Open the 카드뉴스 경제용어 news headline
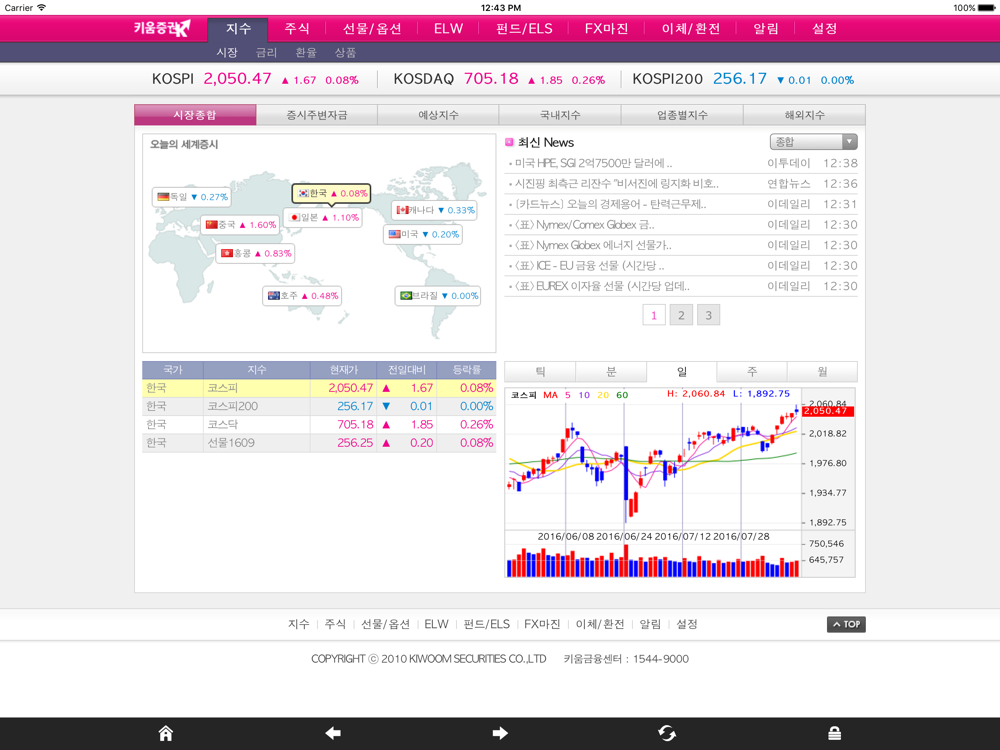The image size is (1000, 750). click(x=610, y=204)
